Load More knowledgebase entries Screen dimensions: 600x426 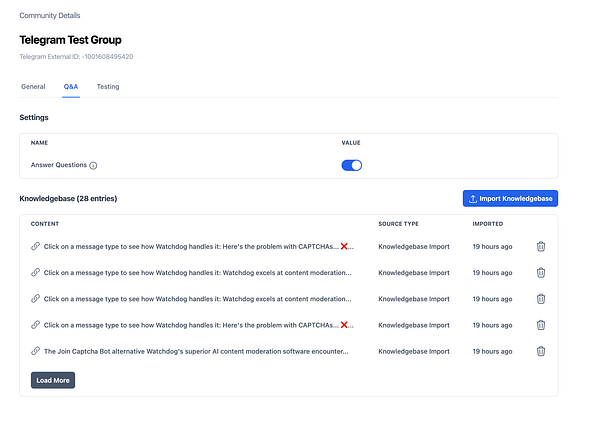(x=53, y=380)
